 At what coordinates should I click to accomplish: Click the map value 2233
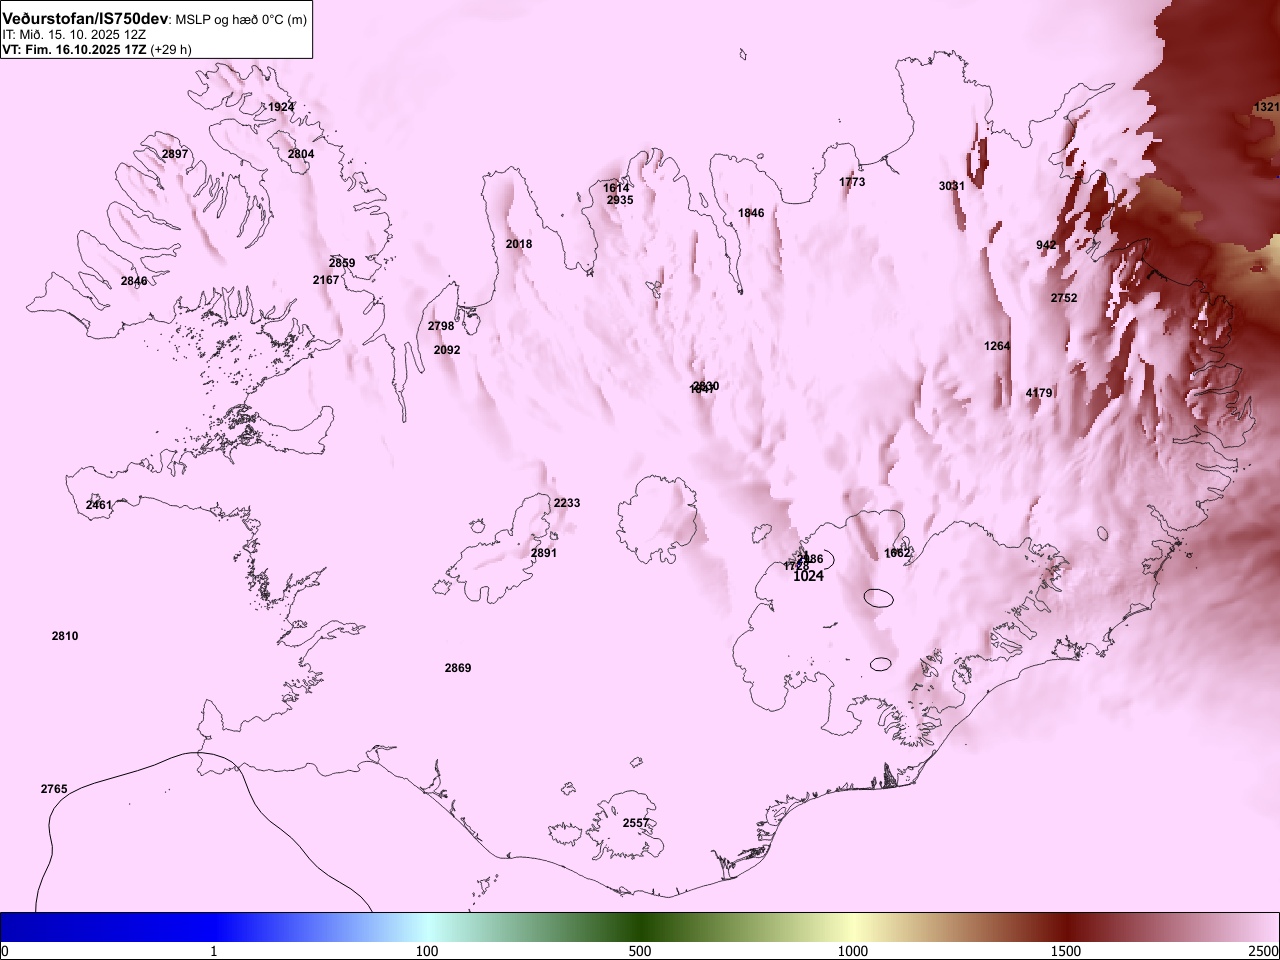(x=567, y=503)
